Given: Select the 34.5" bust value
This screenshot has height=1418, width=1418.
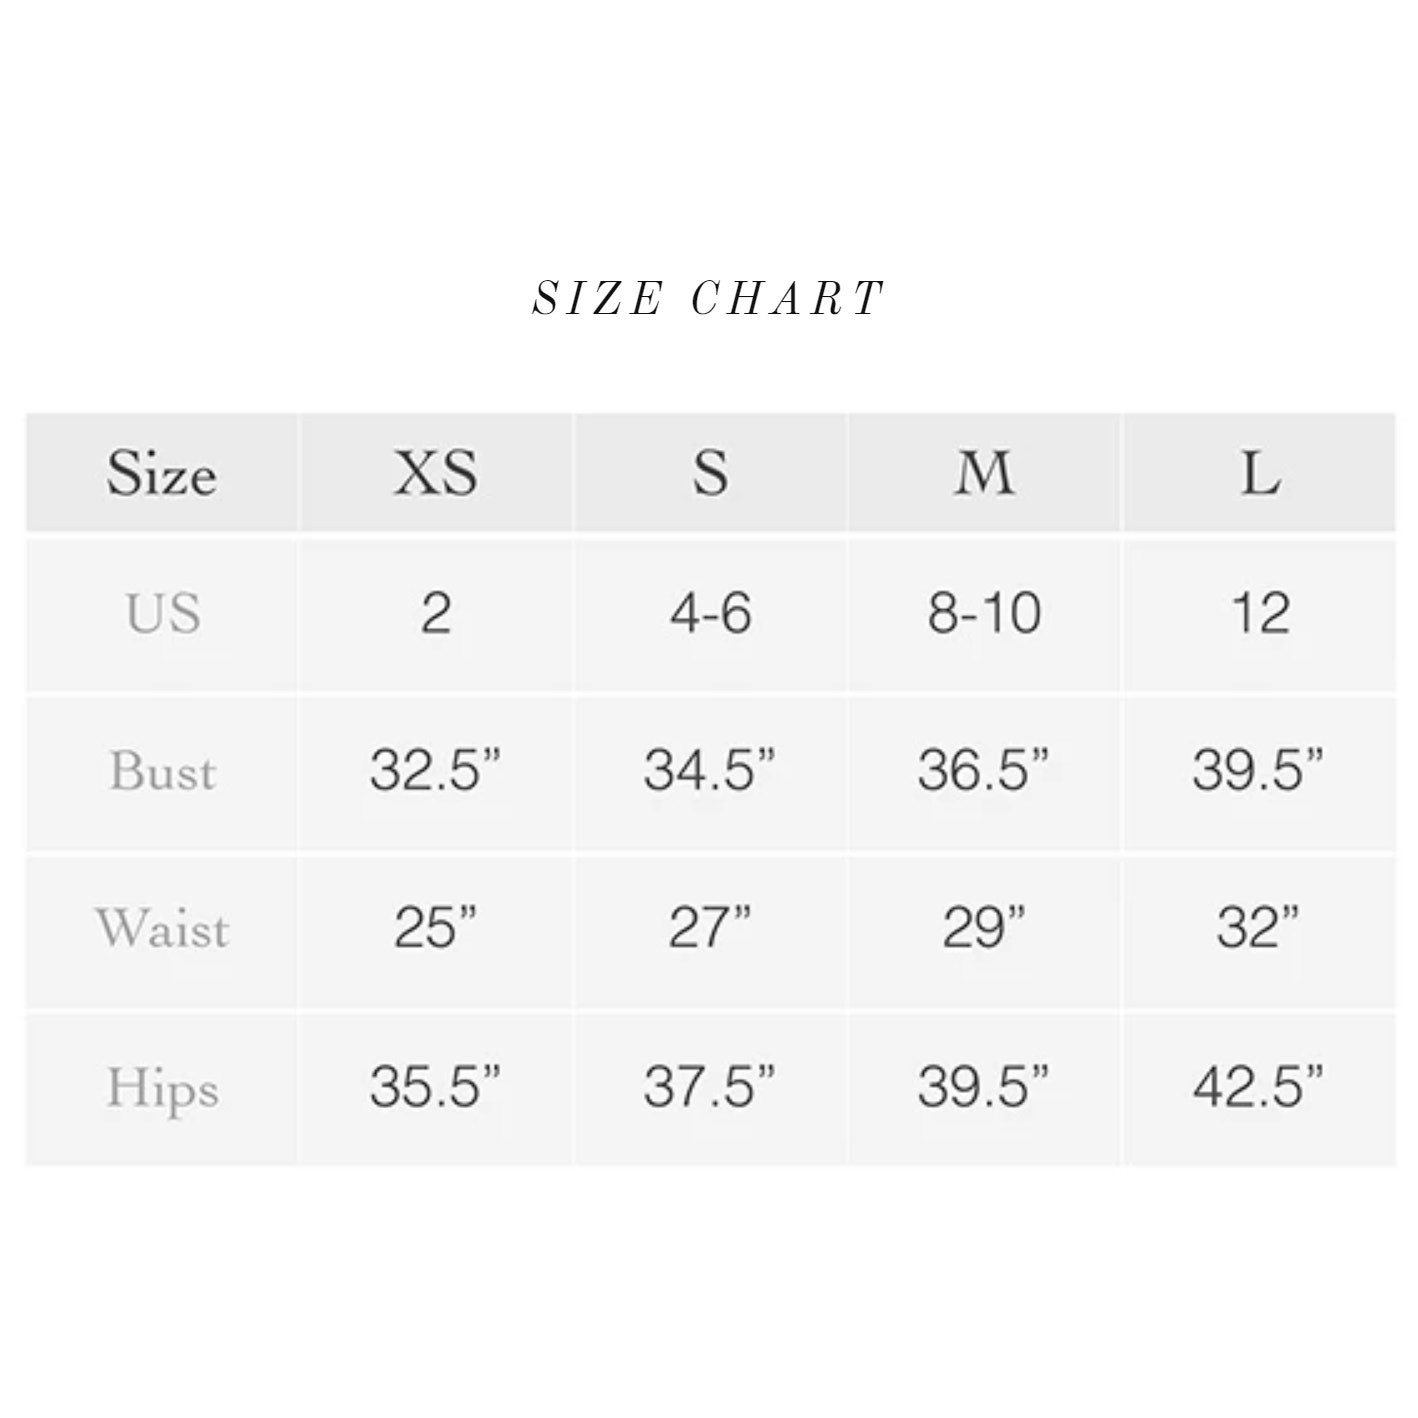Looking at the screenshot, I should tap(710, 772).
